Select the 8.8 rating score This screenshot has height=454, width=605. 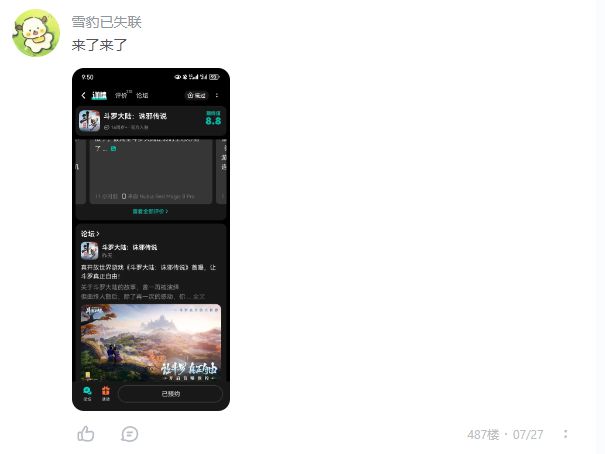[213, 121]
